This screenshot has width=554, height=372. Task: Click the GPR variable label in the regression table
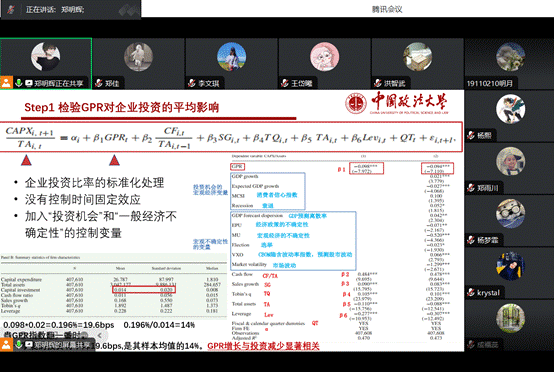click(x=237, y=166)
